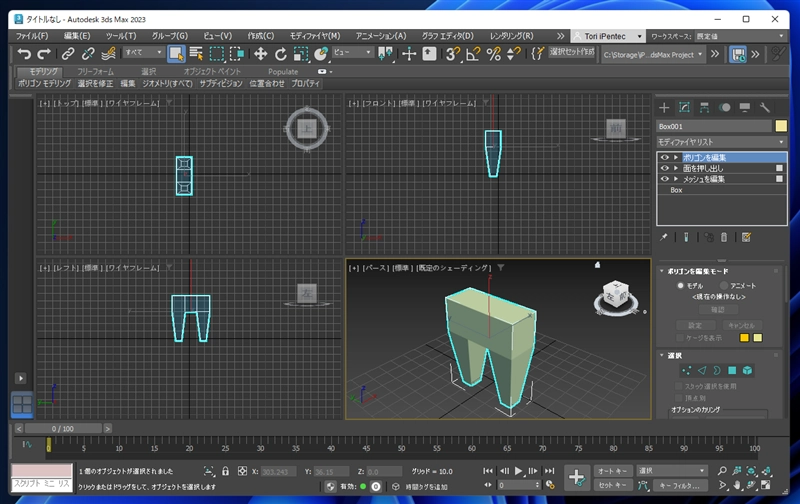Choose the Rectangular Selection Region icon
The width and height of the screenshot is (800, 504).
click(x=217, y=54)
